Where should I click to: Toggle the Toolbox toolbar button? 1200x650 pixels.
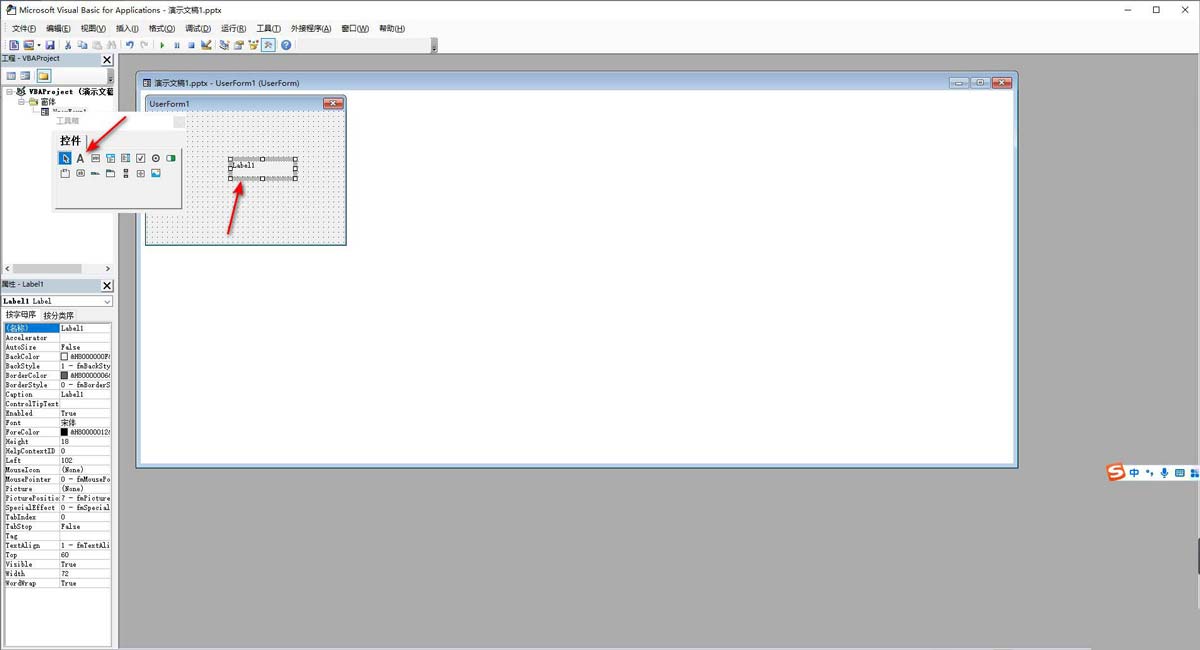coord(269,45)
